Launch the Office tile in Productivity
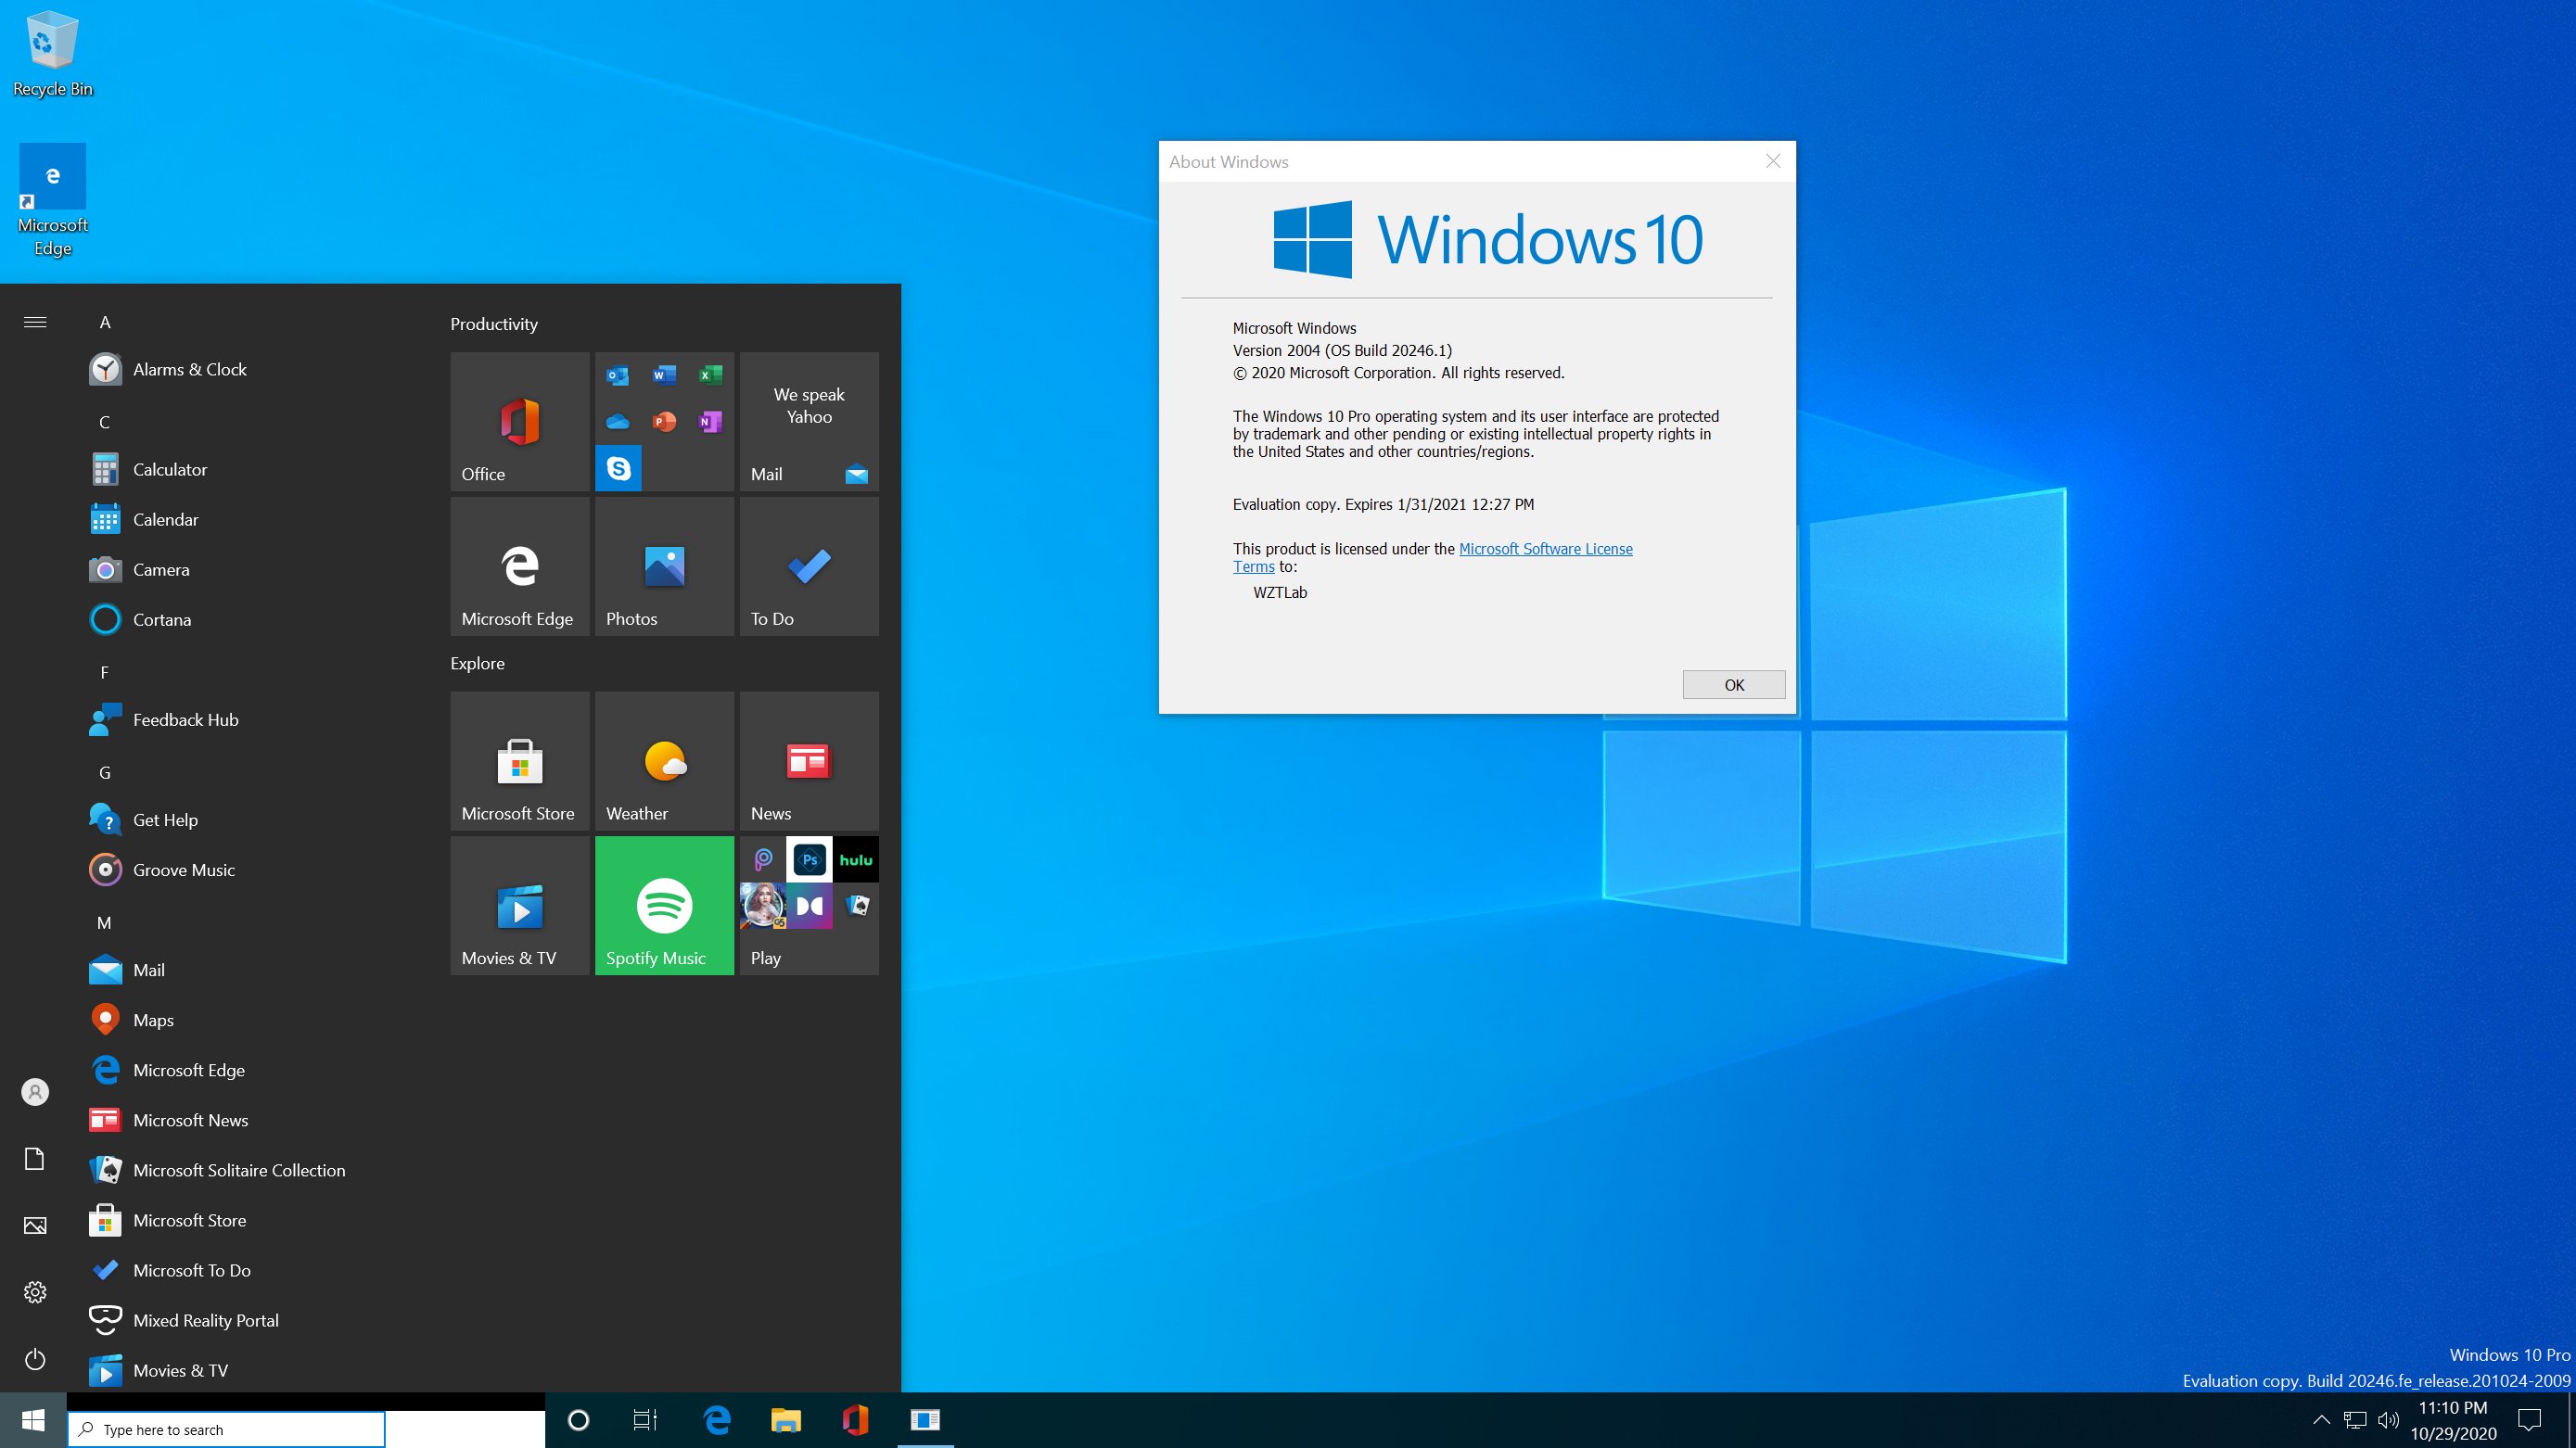This screenshot has height=1448, width=2576. (x=519, y=421)
